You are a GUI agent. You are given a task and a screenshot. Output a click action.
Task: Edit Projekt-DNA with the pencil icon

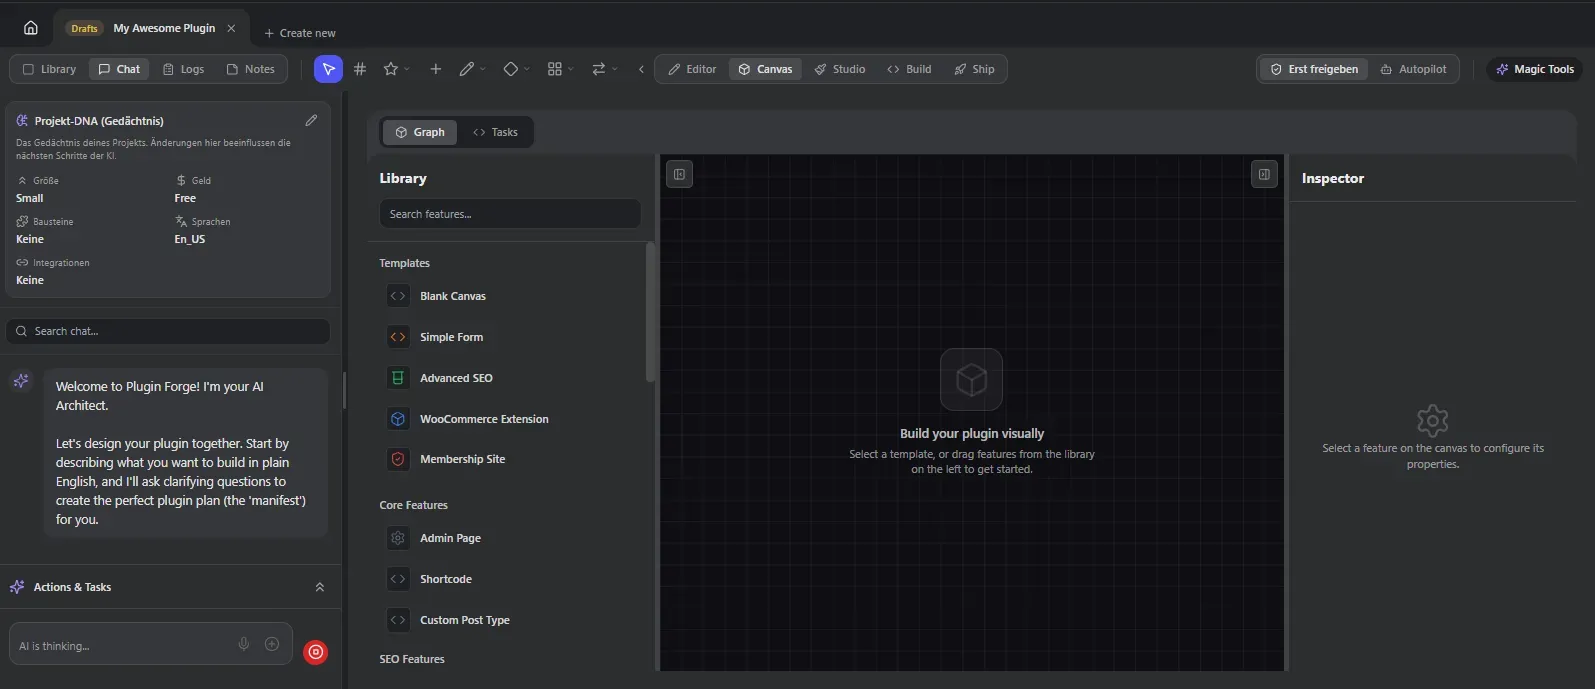point(311,120)
